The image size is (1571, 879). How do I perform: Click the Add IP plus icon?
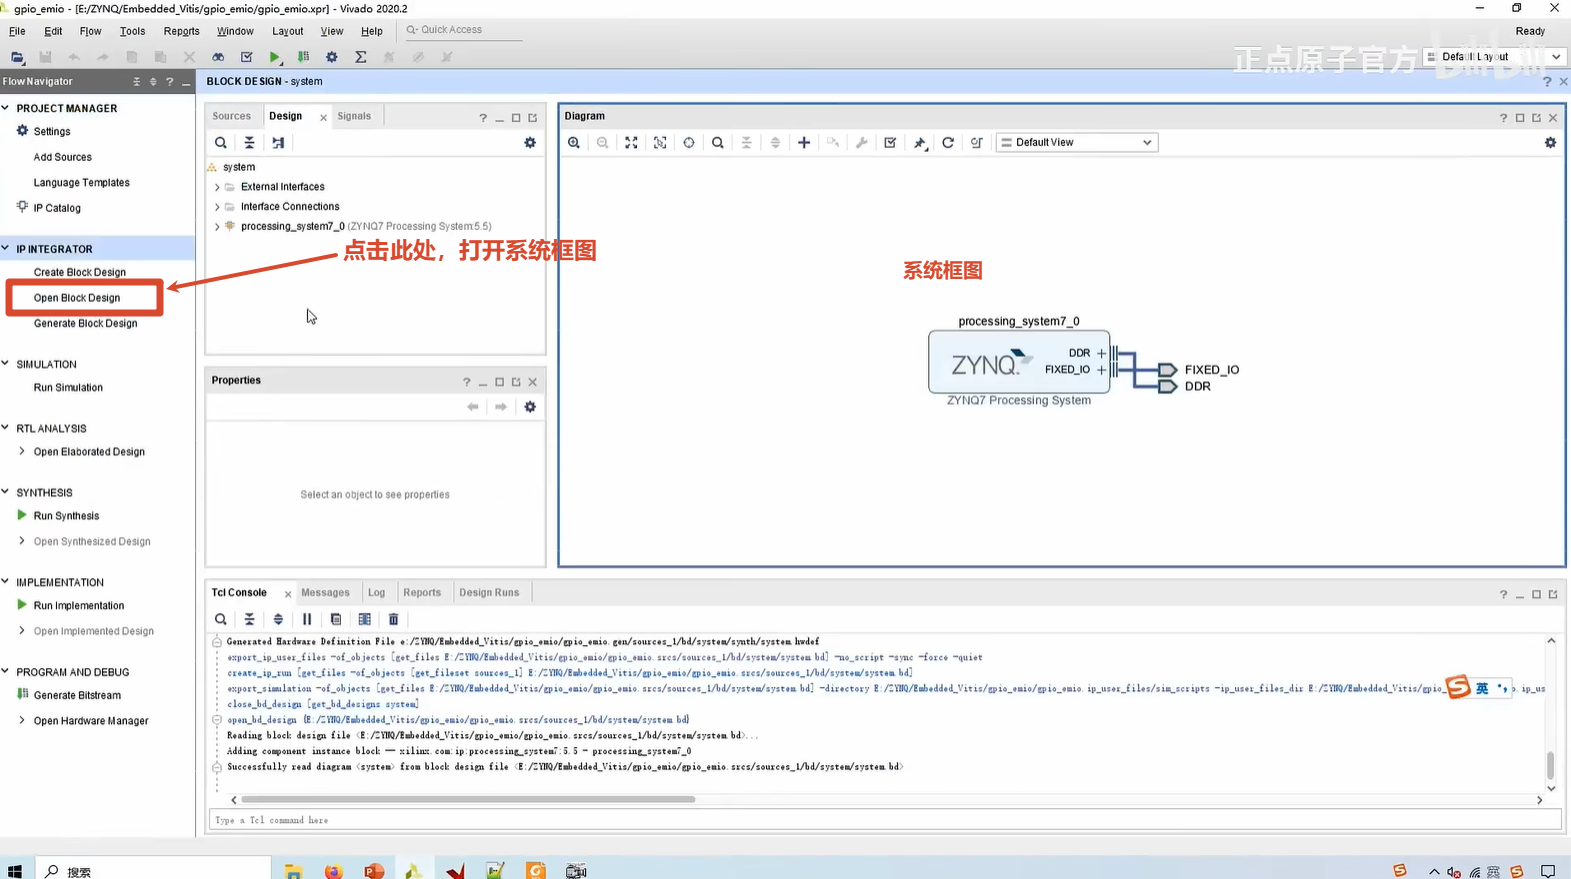click(x=804, y=143)
